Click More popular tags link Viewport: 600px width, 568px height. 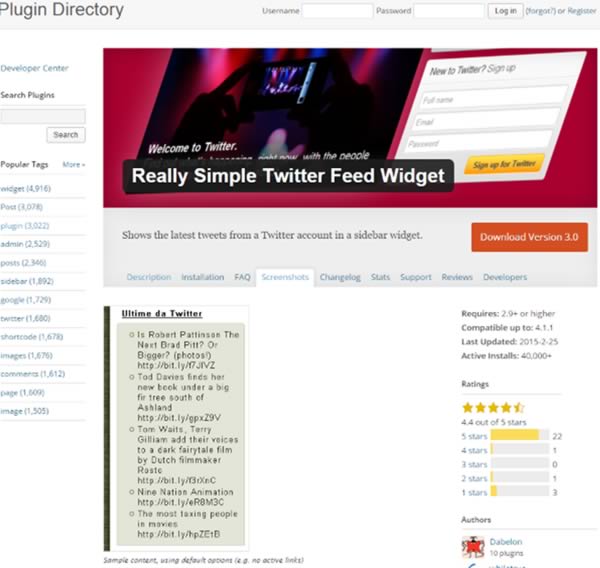(x=73, y=165)
